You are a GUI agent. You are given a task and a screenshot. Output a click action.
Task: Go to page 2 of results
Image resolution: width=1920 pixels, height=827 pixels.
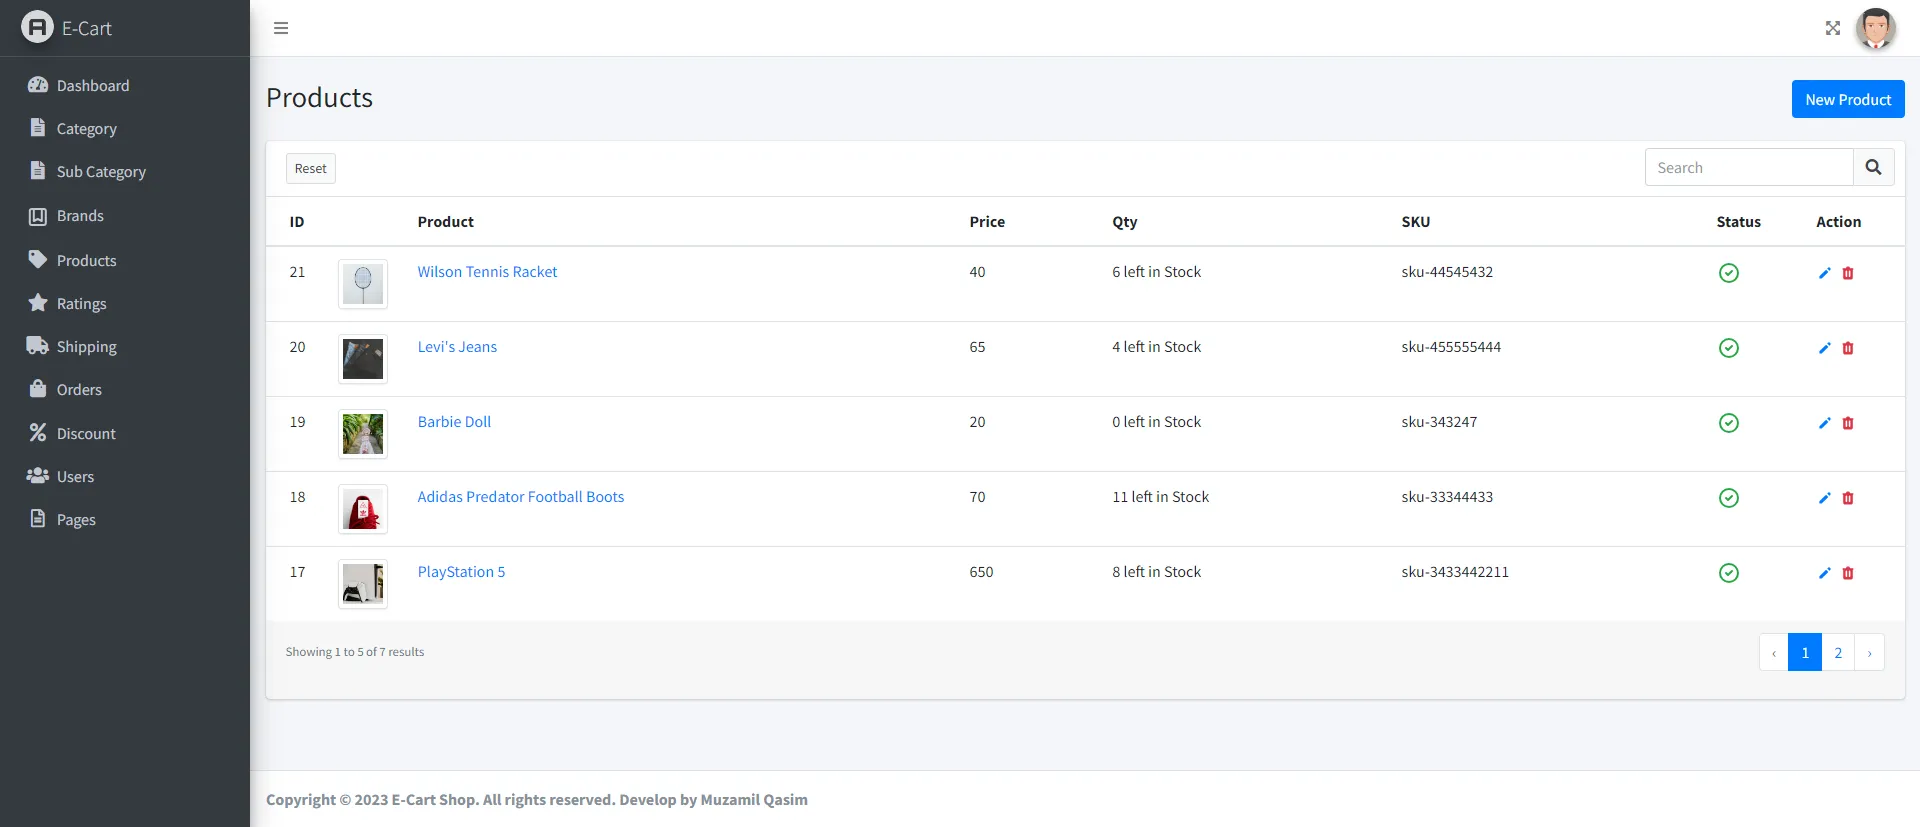point(1838,653)
